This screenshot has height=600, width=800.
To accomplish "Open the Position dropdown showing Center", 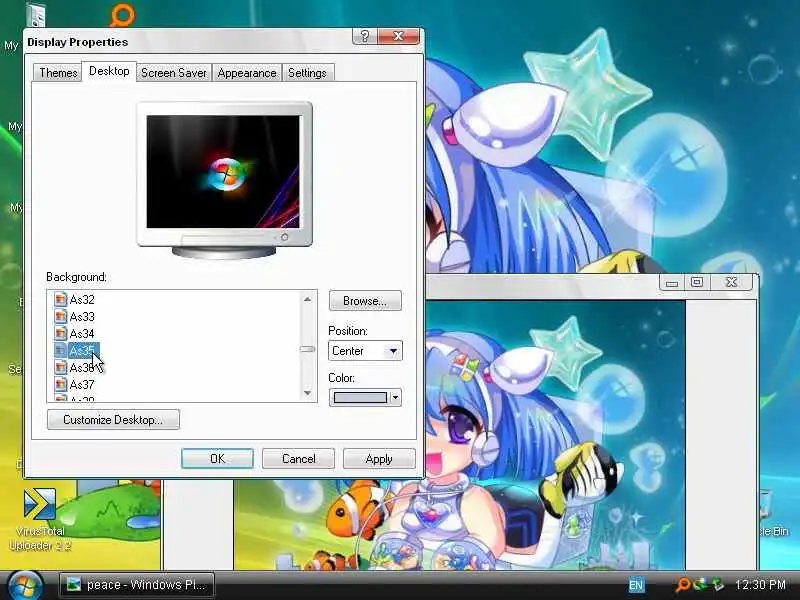I will tap(365, 351).
